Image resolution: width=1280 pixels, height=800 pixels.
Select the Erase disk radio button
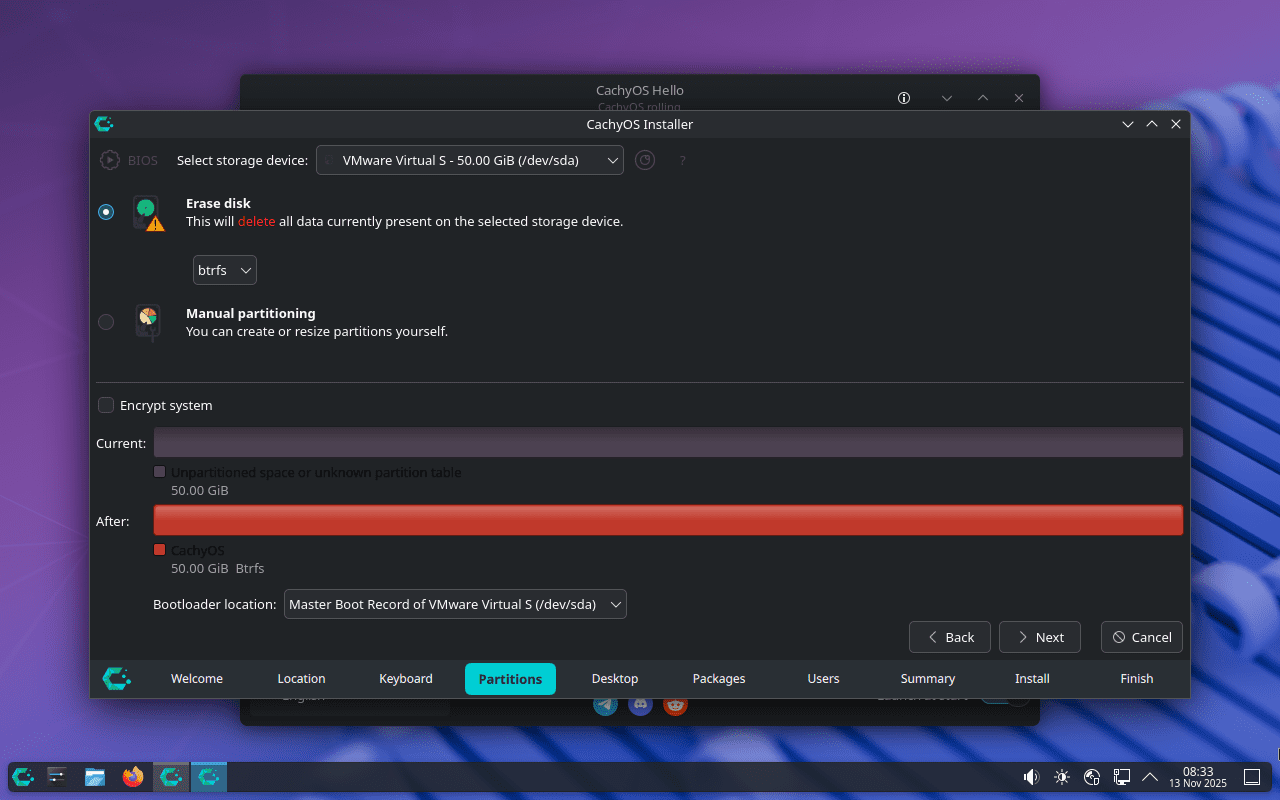[106, 211]
